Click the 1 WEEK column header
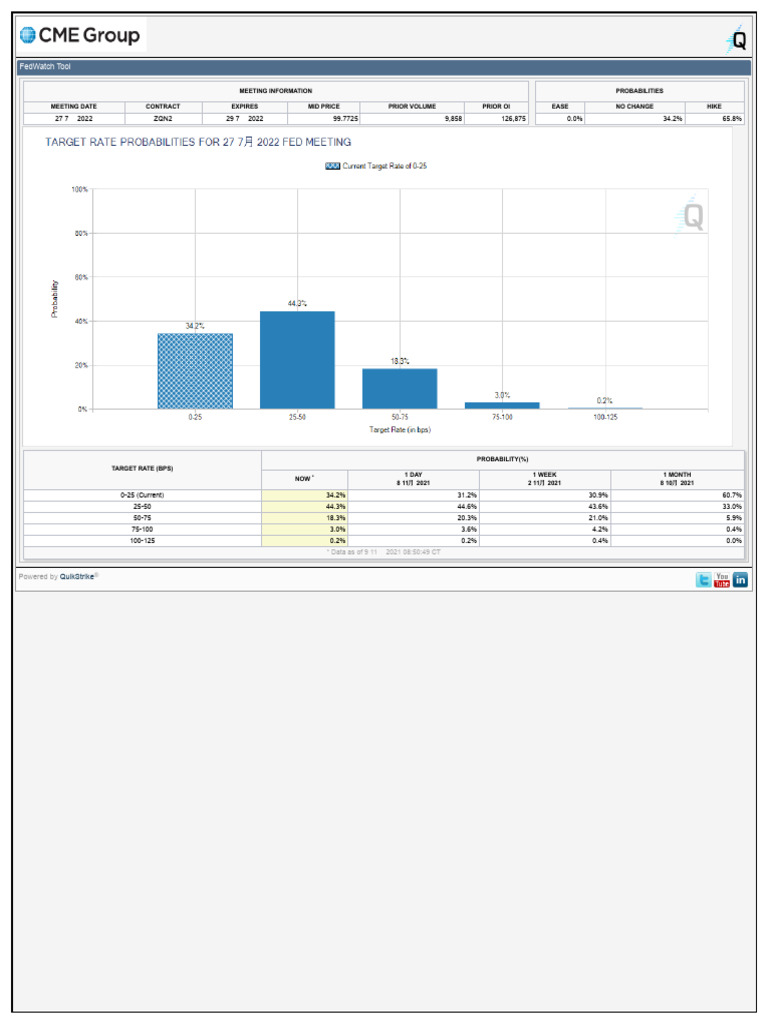 (x=545, y=479)
